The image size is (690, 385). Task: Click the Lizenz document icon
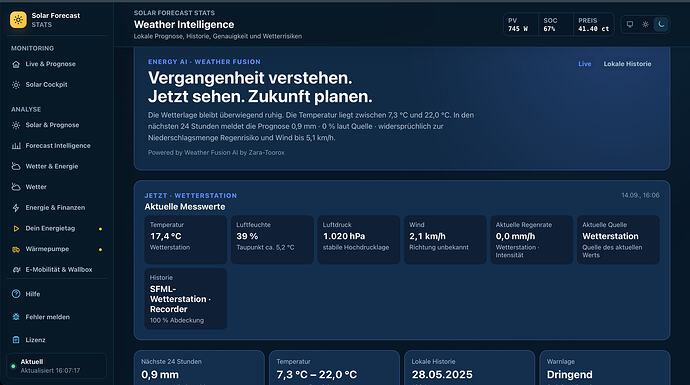(x=16, y=340)
